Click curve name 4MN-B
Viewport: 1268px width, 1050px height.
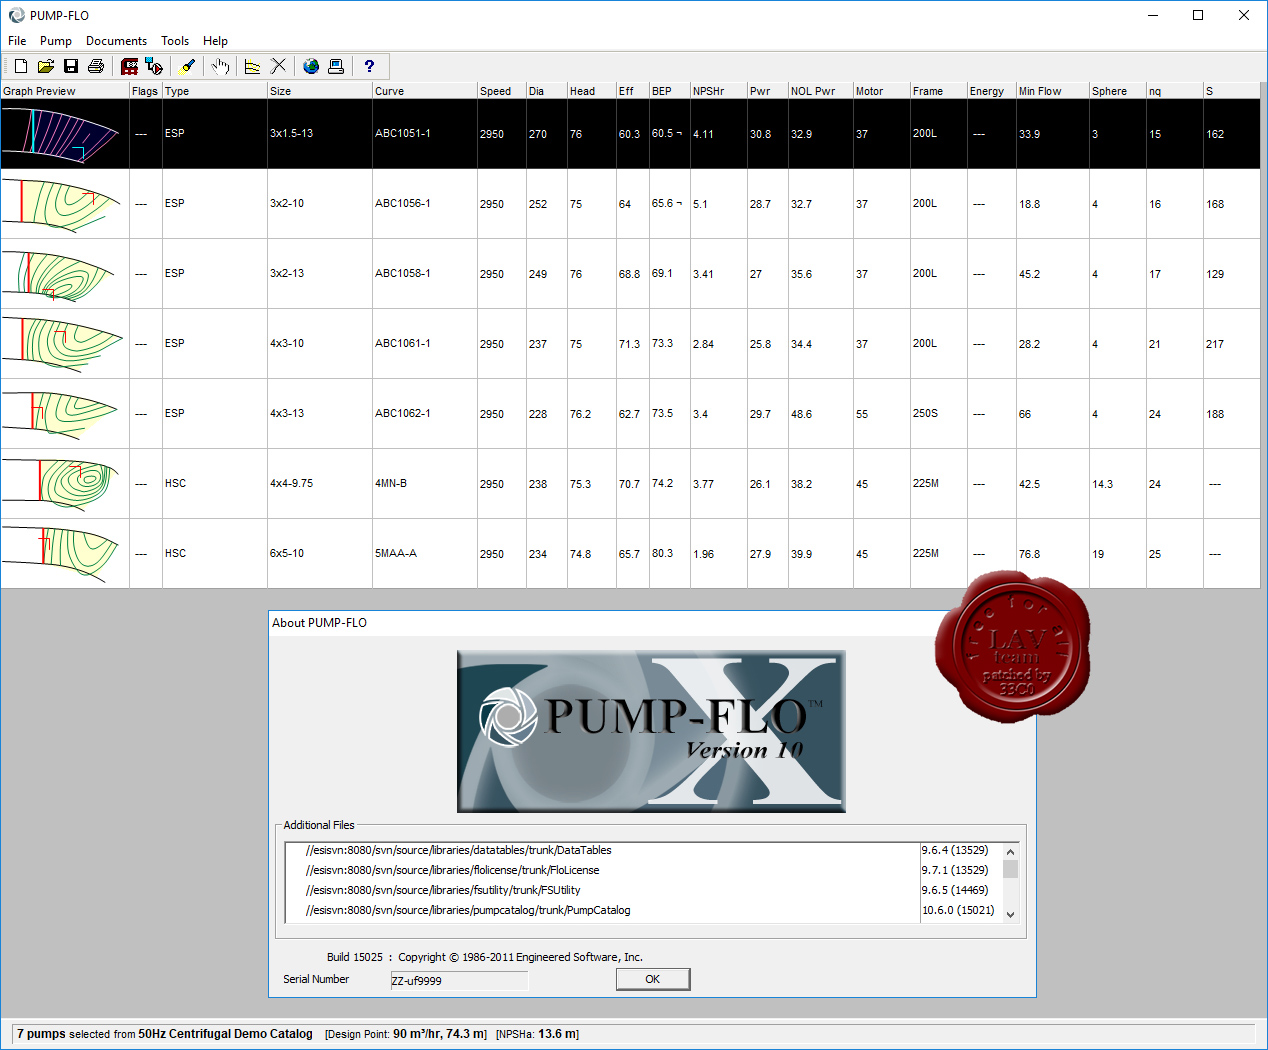(x=391, y=483)
